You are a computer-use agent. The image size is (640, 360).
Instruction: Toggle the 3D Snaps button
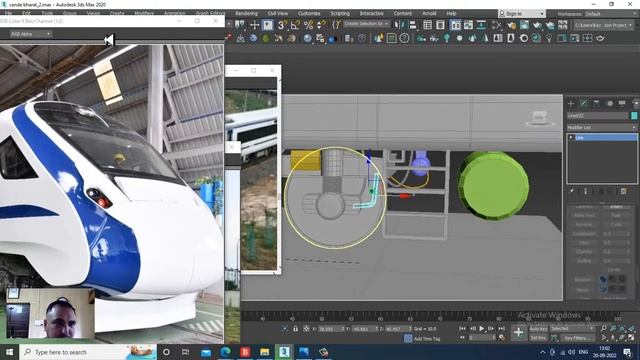[x=282, y=25]
